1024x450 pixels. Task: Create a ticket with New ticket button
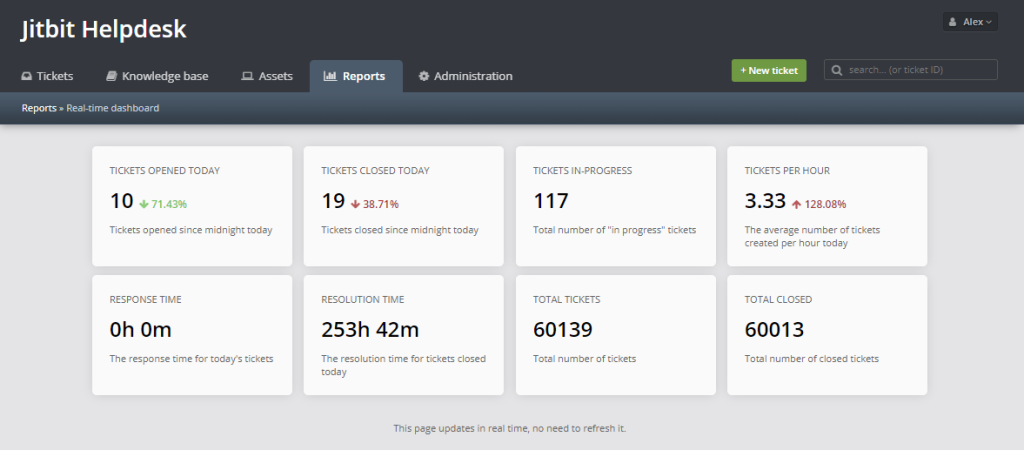click(x=769, y=71)
